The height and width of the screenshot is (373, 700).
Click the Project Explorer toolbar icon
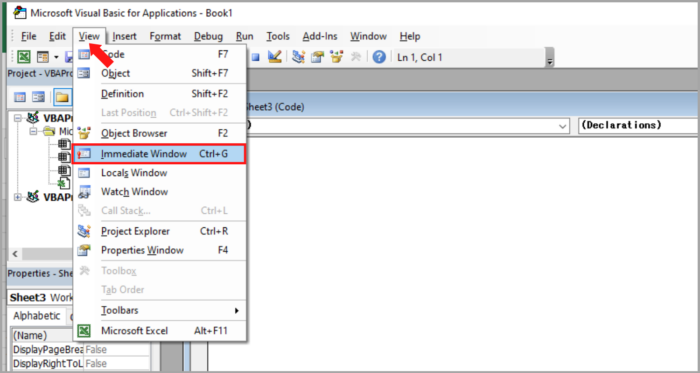[298, 57]
